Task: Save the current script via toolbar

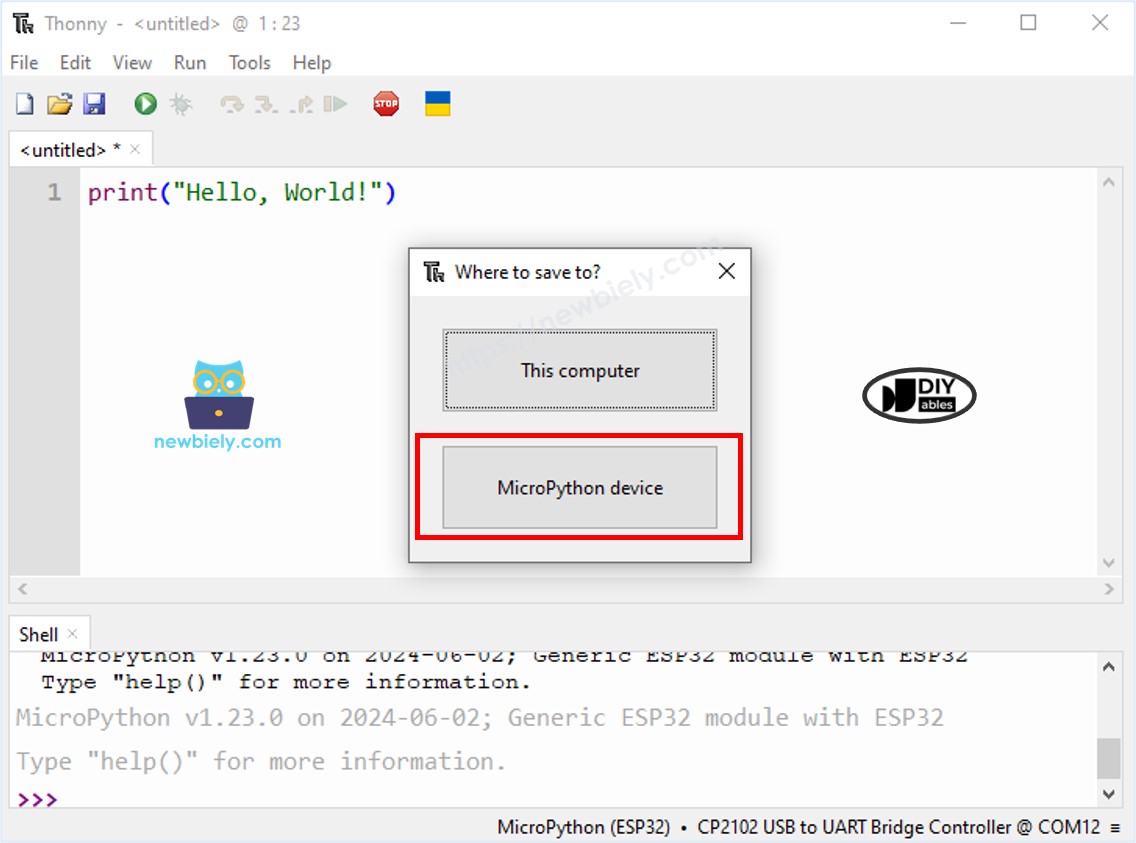Action: pos(93,104)
